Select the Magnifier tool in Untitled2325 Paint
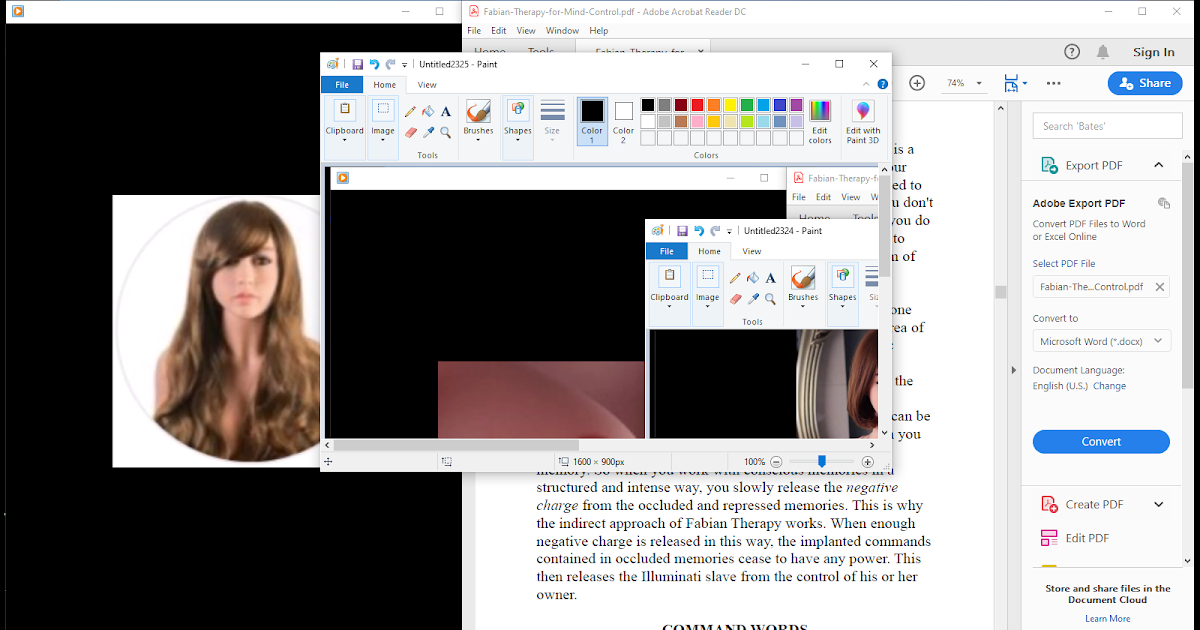Image resolution: width=1200 pixels, height=630 pixels. [x=445, y=132]
